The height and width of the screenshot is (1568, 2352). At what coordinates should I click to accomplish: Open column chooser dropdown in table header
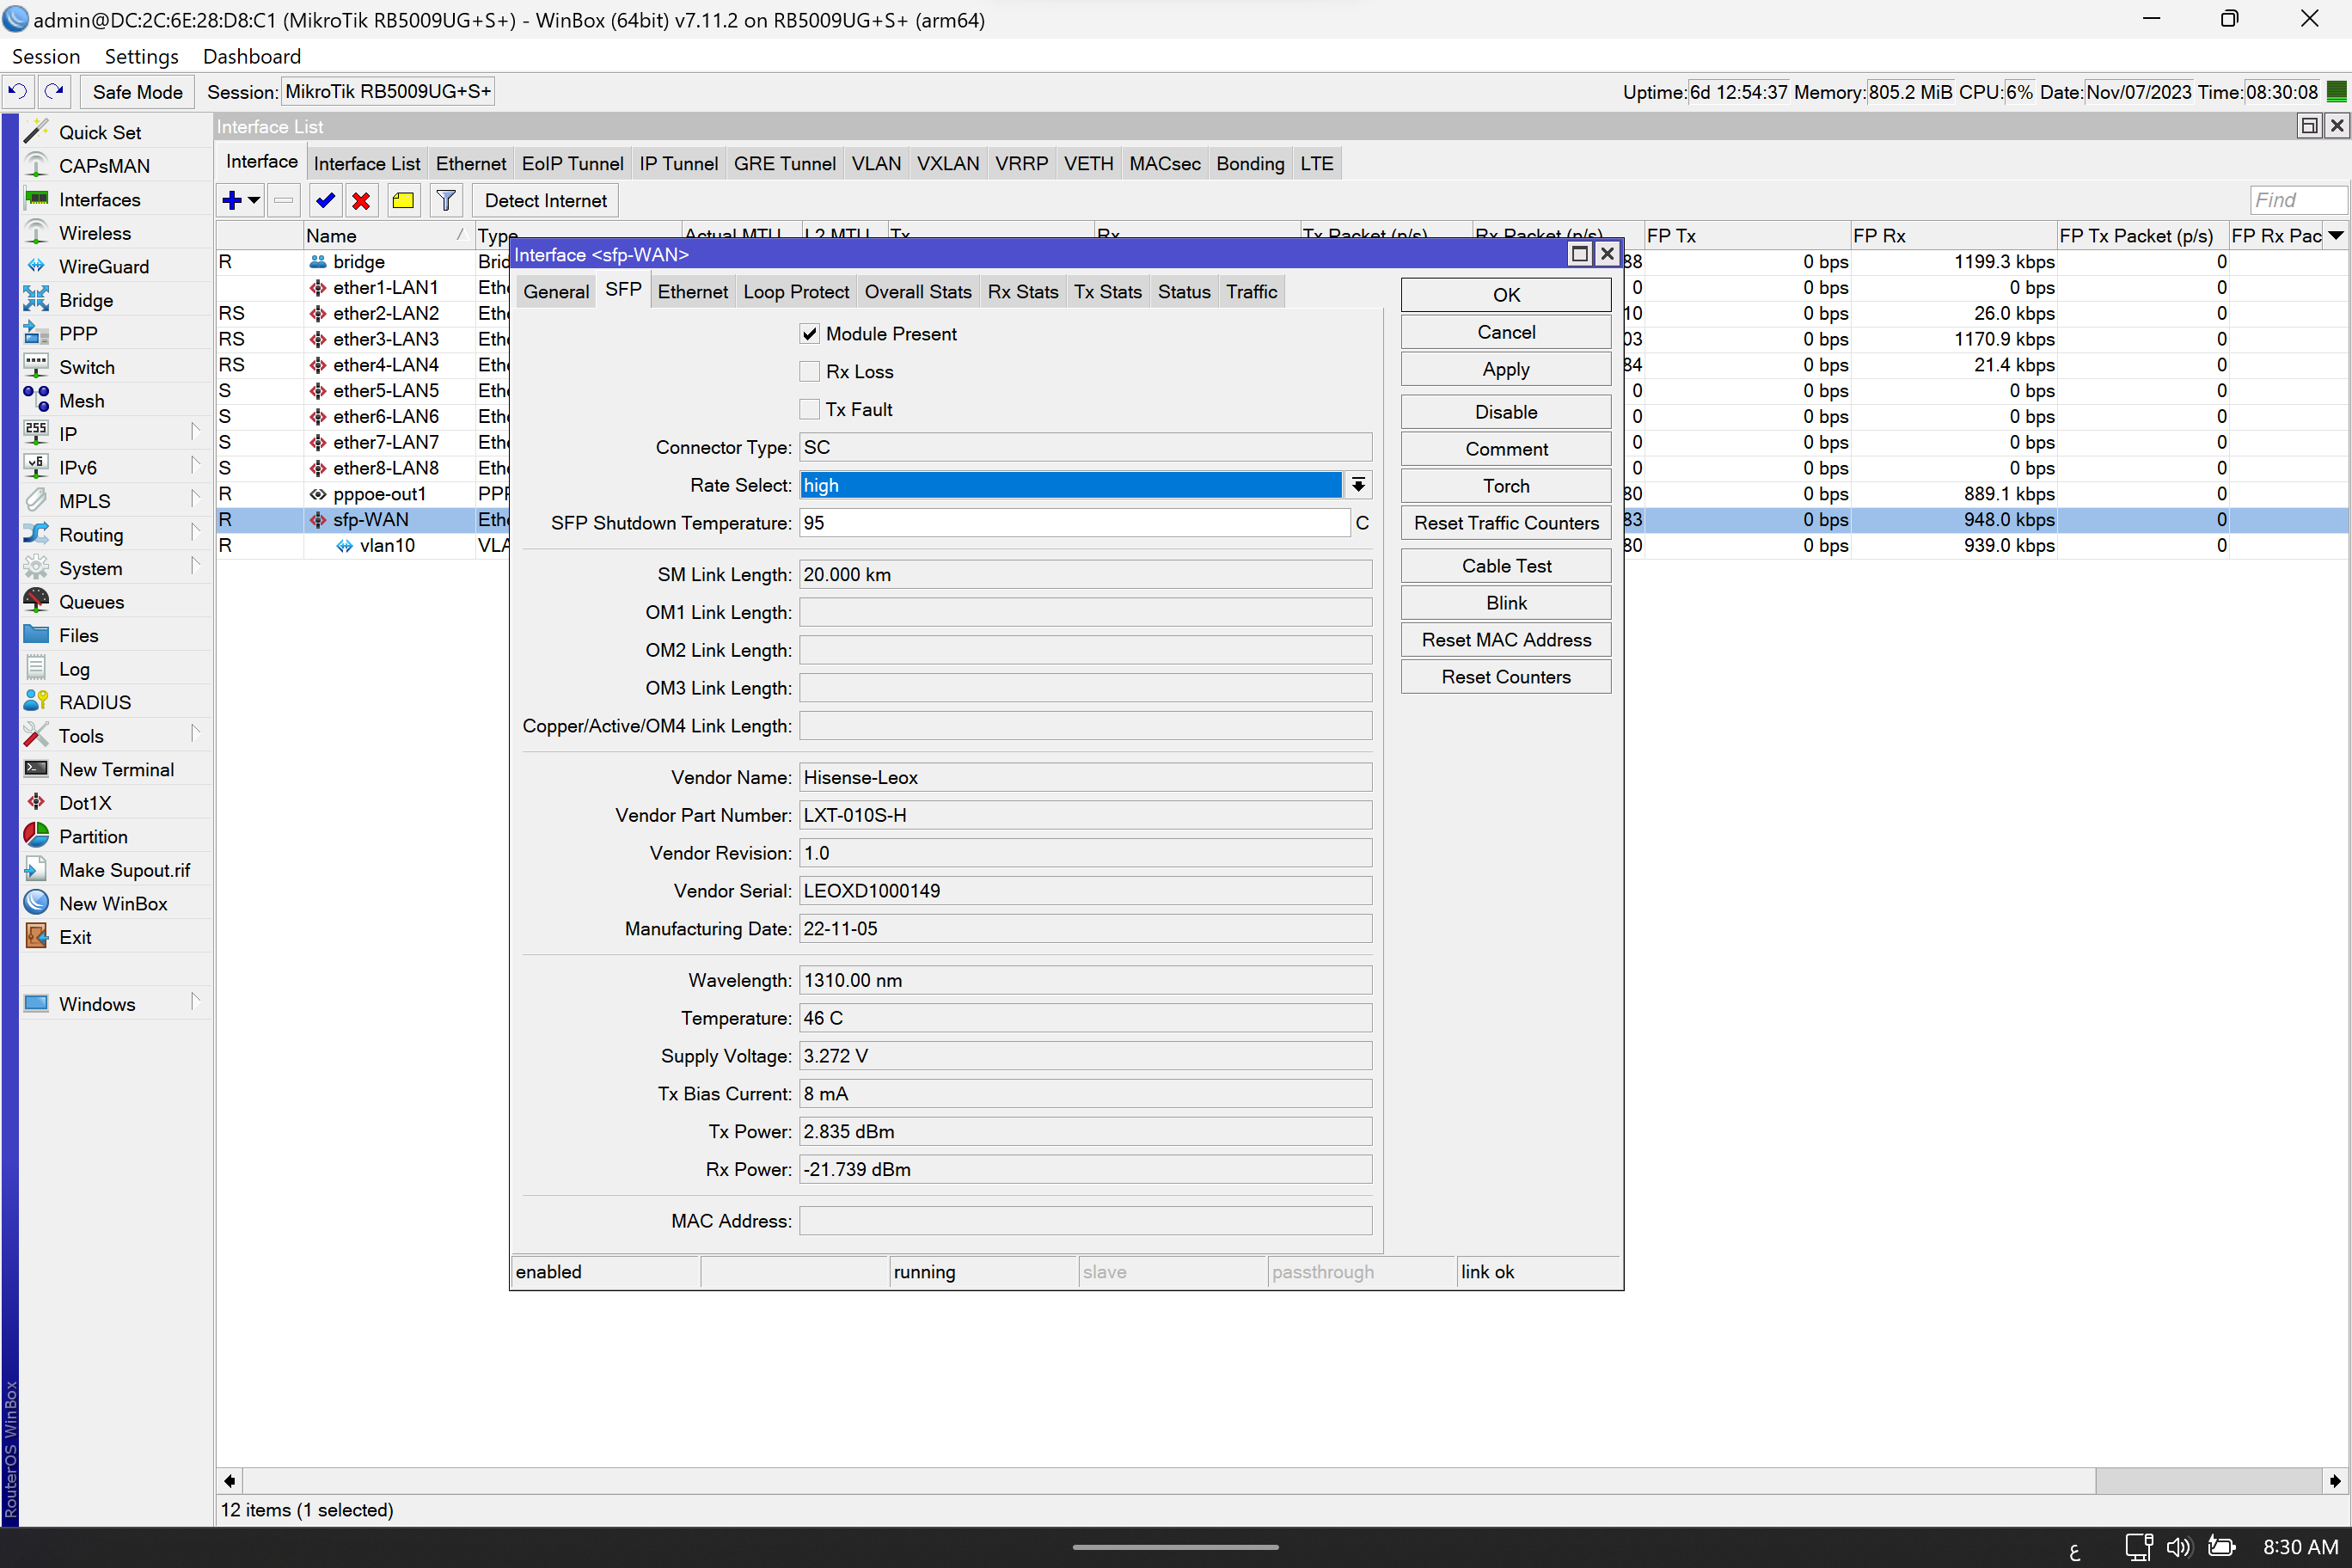(x=2336, y=235)
